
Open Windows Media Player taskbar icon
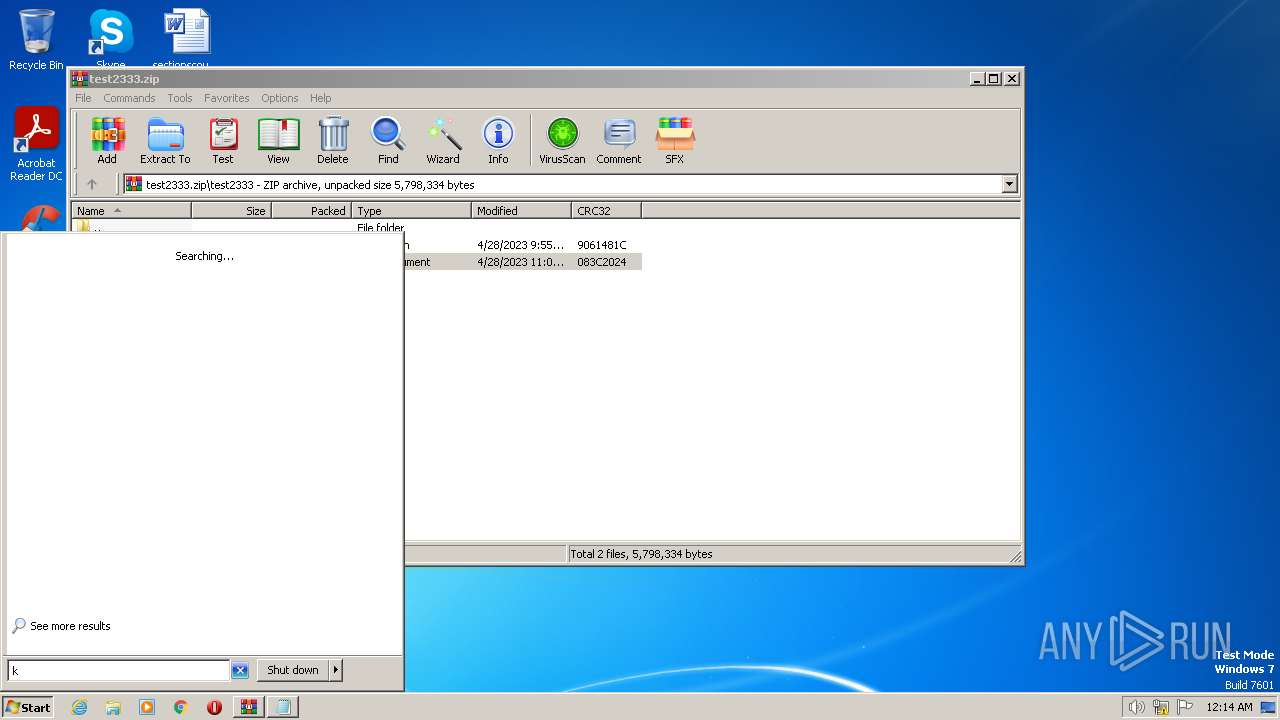pyautogui.click(x=147, y=707)
